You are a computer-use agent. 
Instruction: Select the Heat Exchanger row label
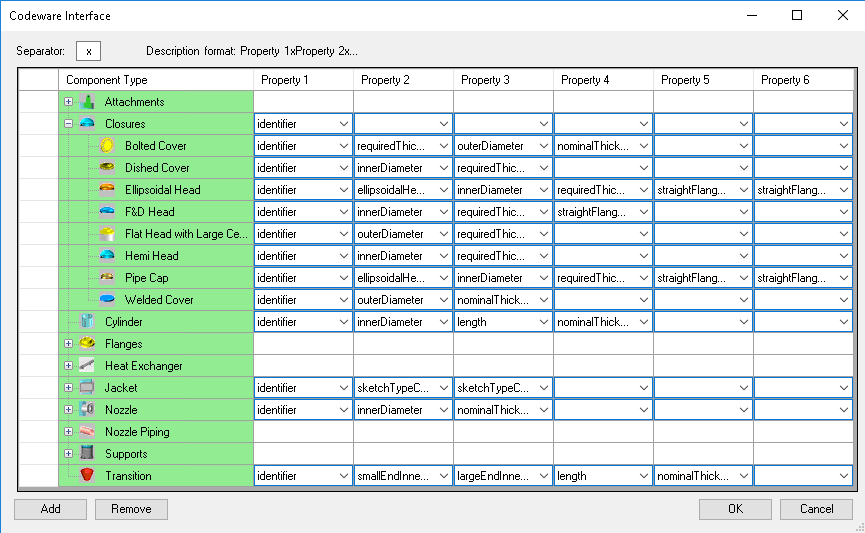pos(143,366)
